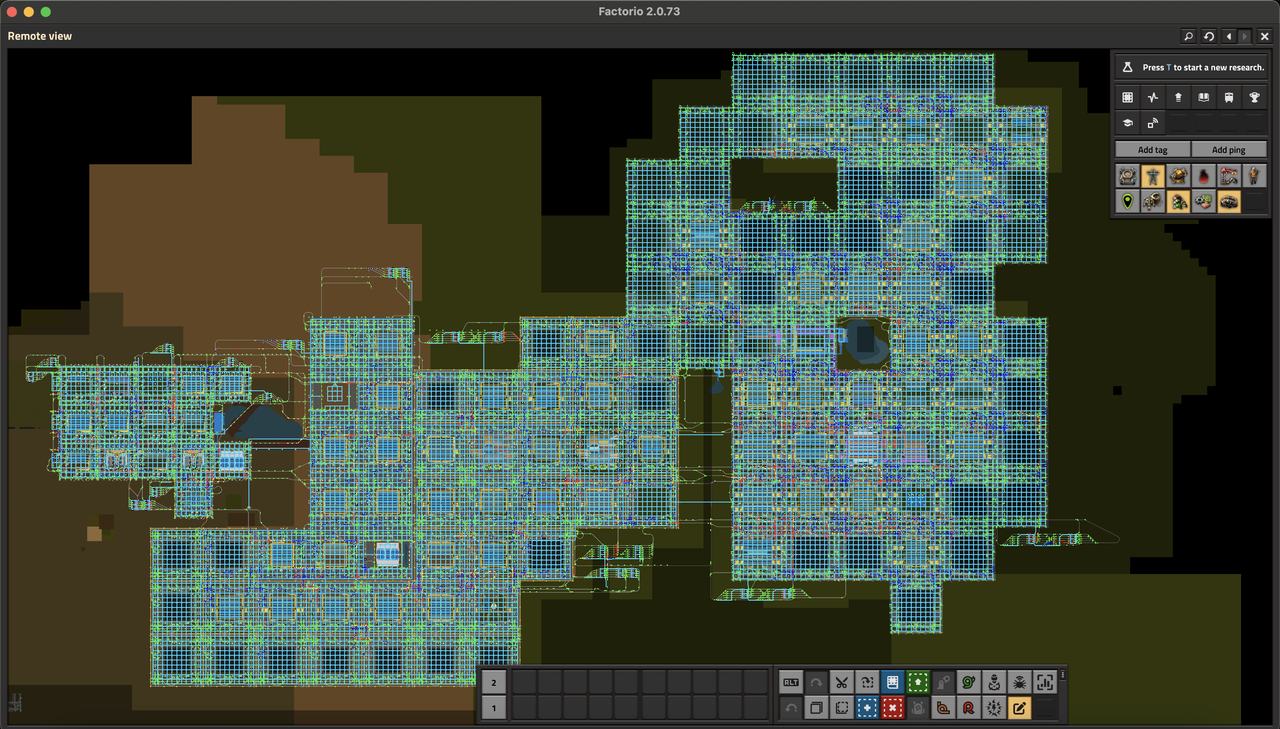
Task: Open the trains overview icon
Action: click(x=1229, y=97)
